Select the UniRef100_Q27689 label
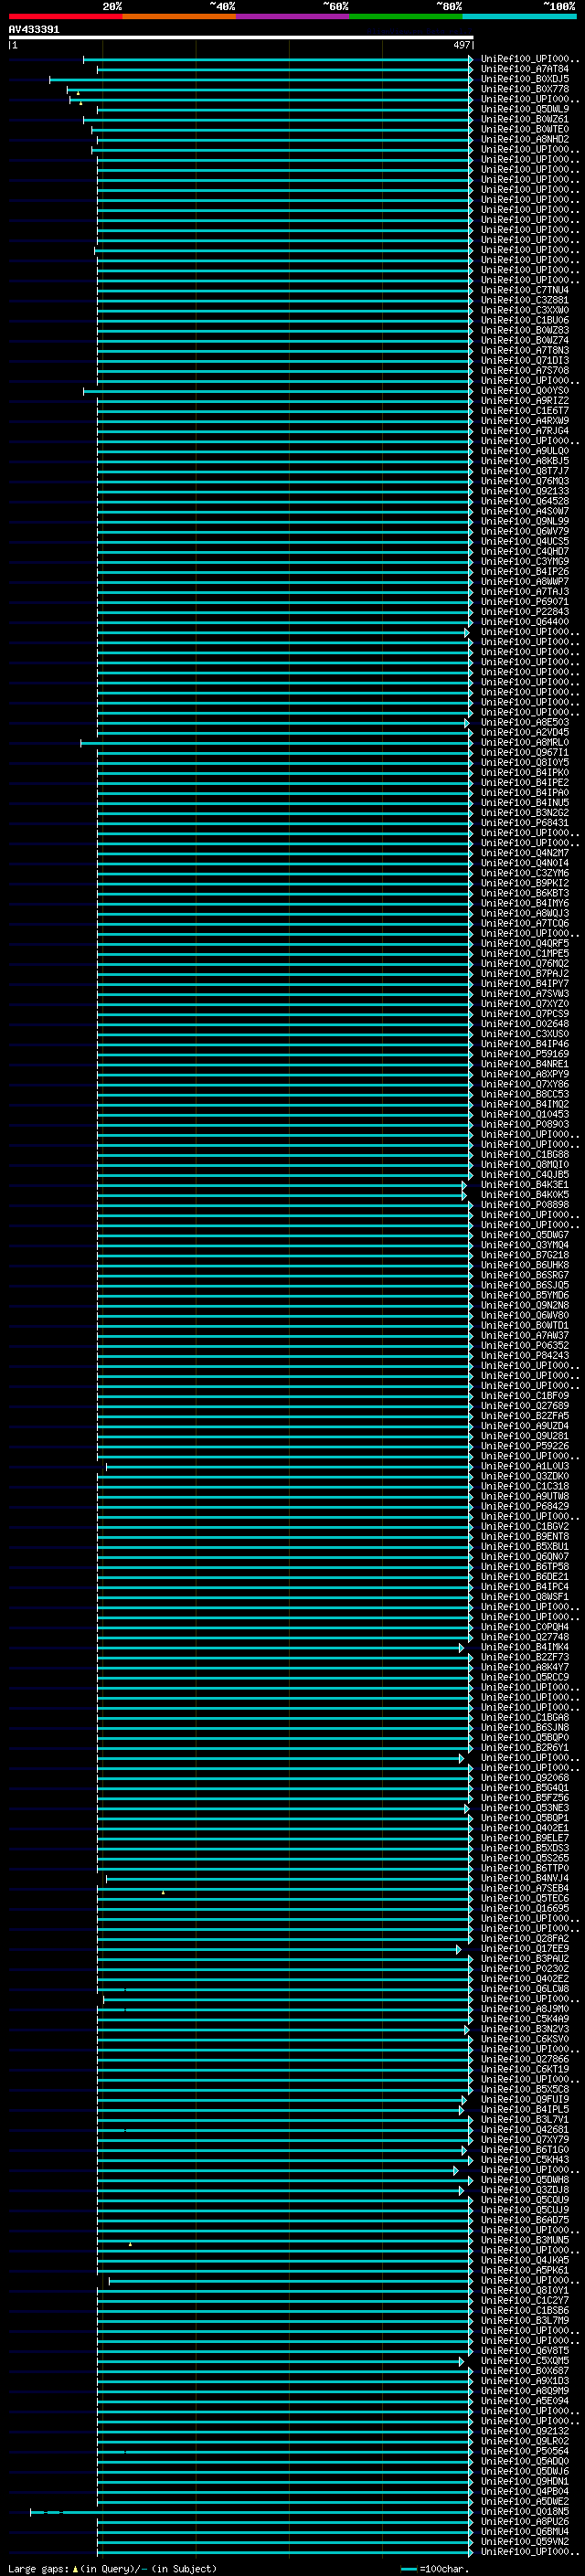The width and height of the screenshot is (585, 2576). point(524,1406)
